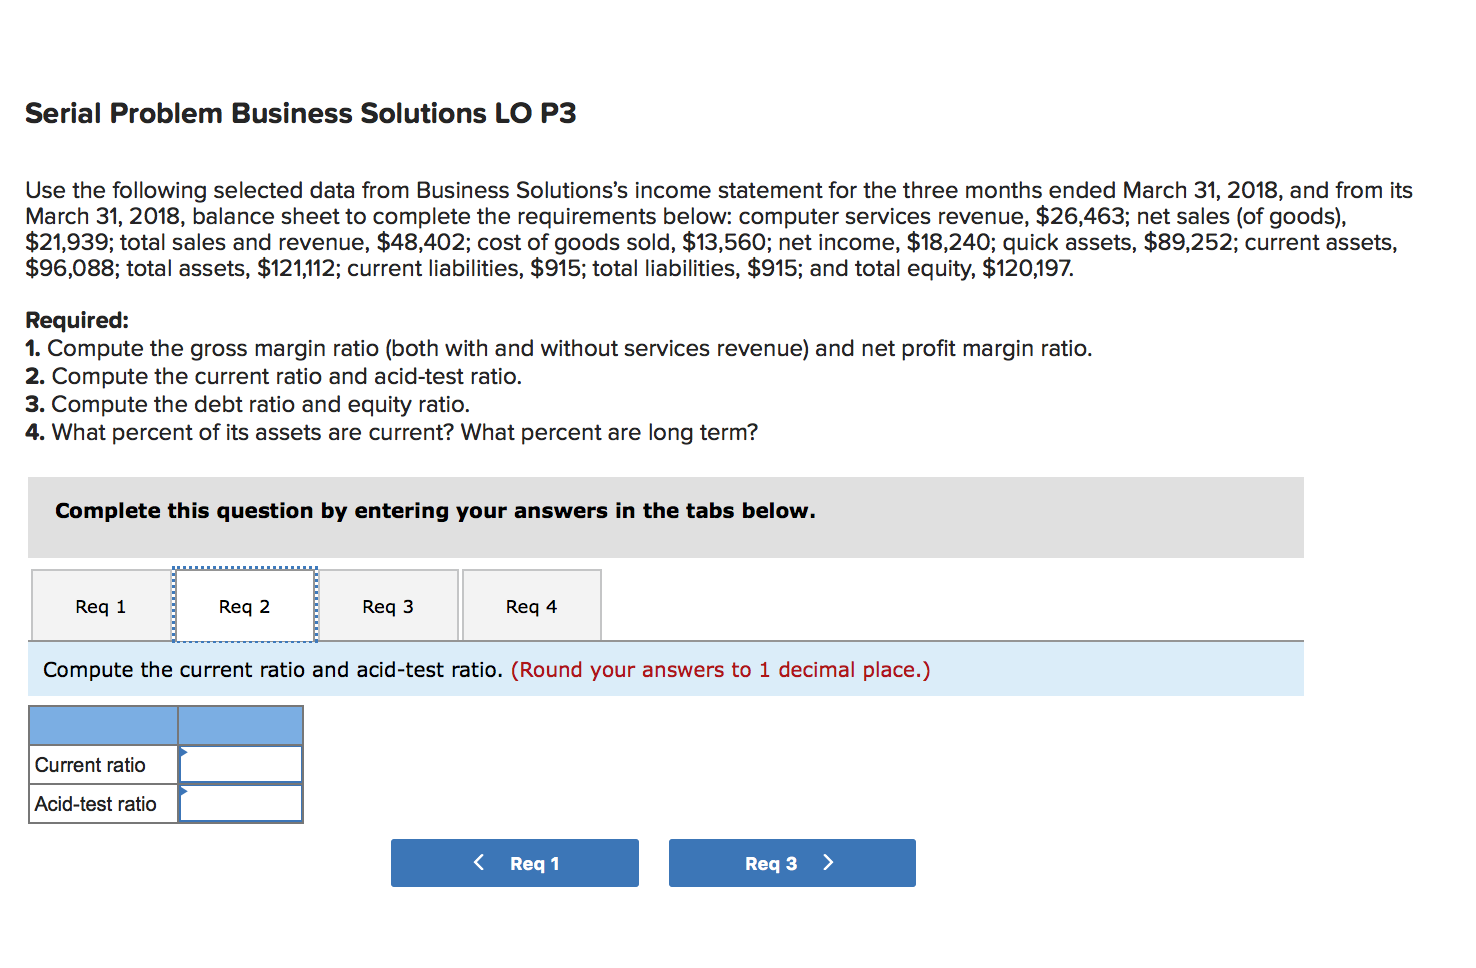The image size is (1476, 968).
Task: Click the Acid-test ratio answer input field
Action: [x=243, y=803]
